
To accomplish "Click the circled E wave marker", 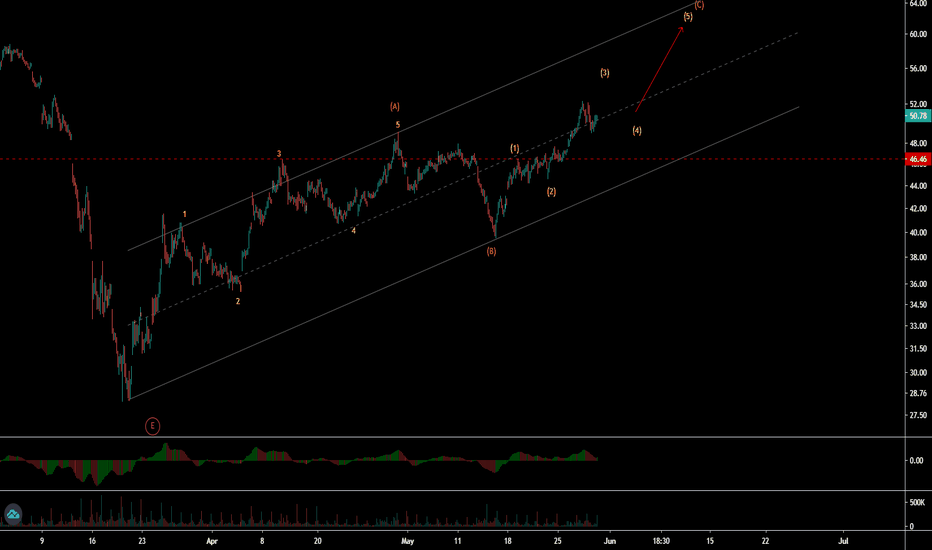I will coord(152,426).
